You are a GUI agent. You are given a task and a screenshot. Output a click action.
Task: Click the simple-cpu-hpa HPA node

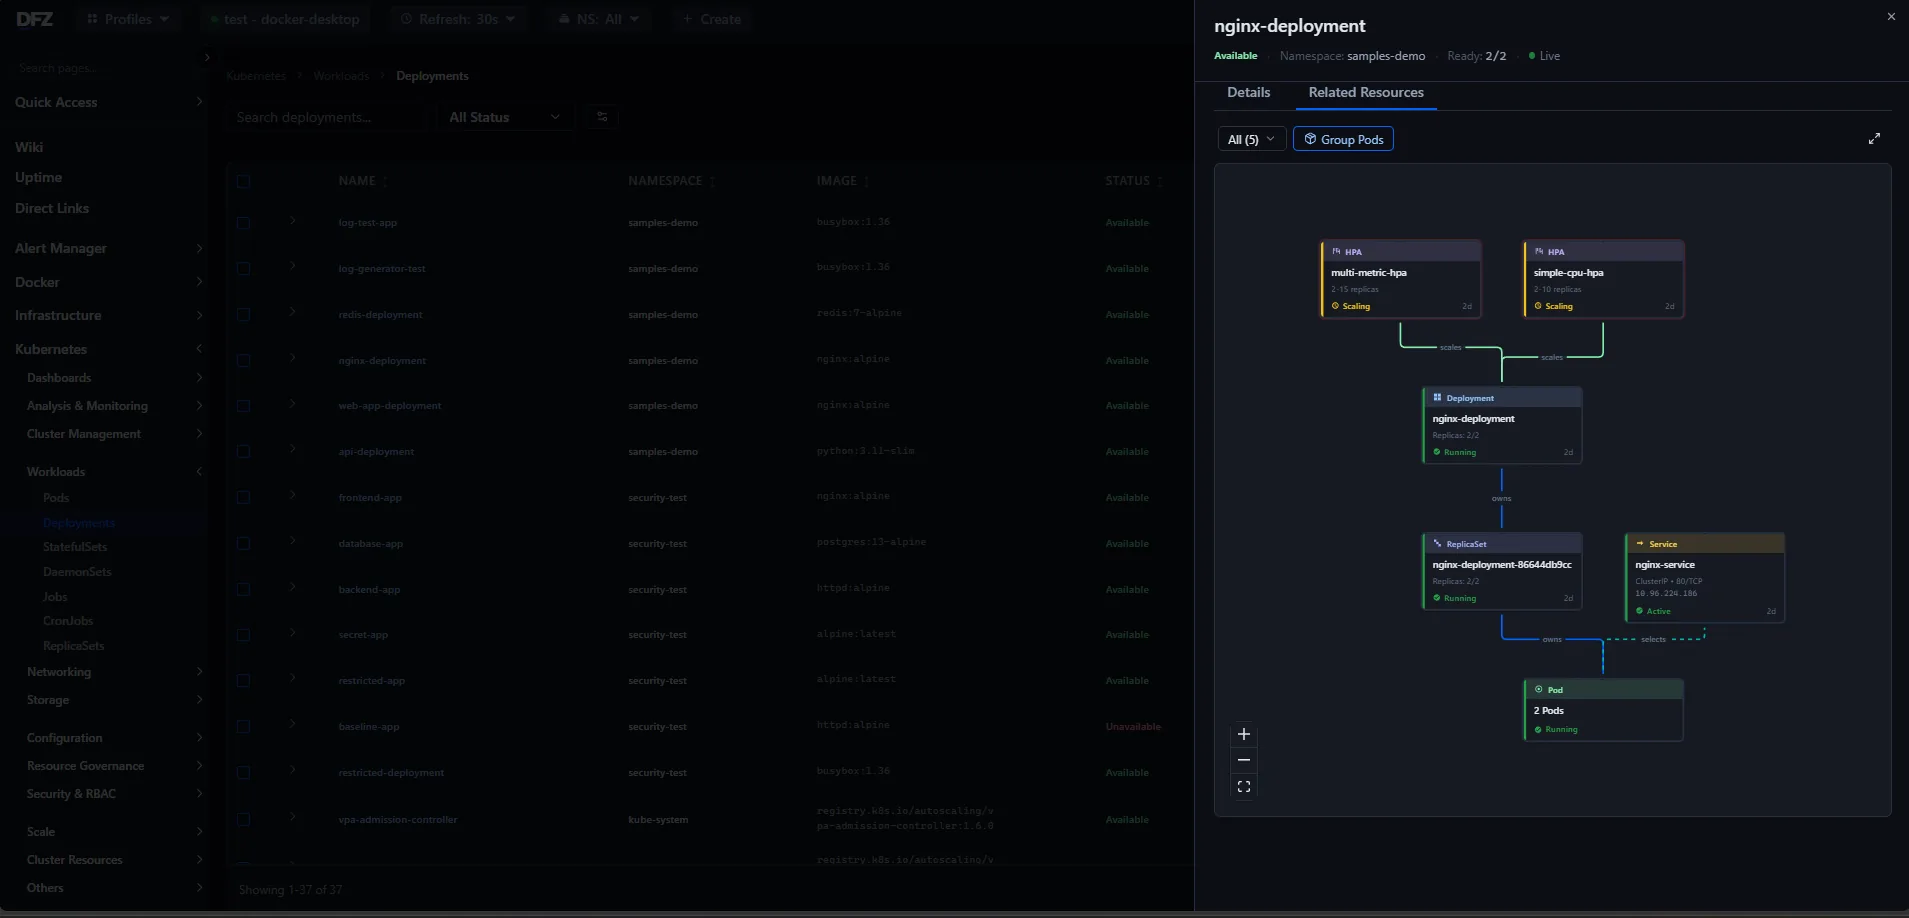(x=1604, y=279)
